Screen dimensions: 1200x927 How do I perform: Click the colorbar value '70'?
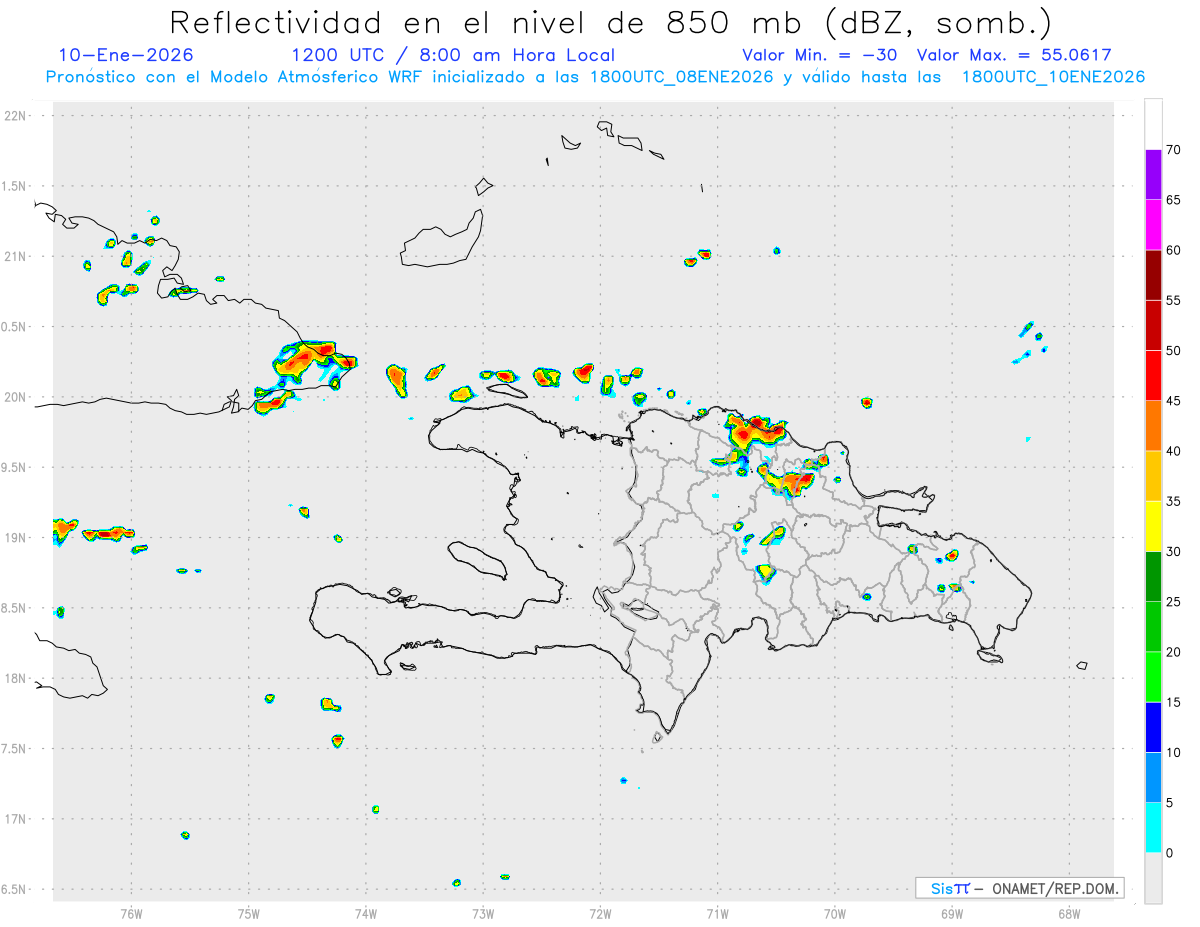tap(1173, 150)
